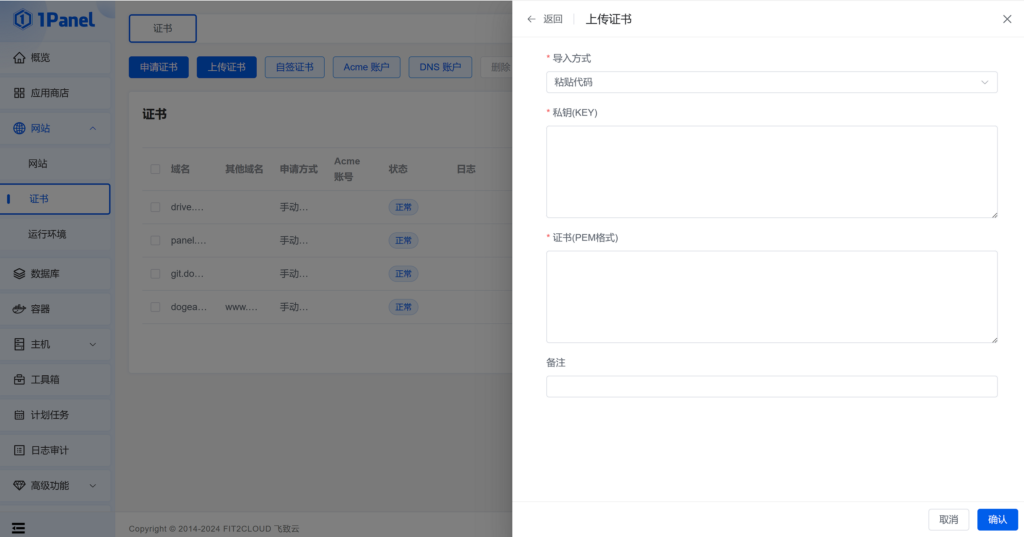Image resolution: width=1024 pixels, height=537 pixels.
Task: Click the 正常 status tag in git.do... row
Action: tap(404, 274)
